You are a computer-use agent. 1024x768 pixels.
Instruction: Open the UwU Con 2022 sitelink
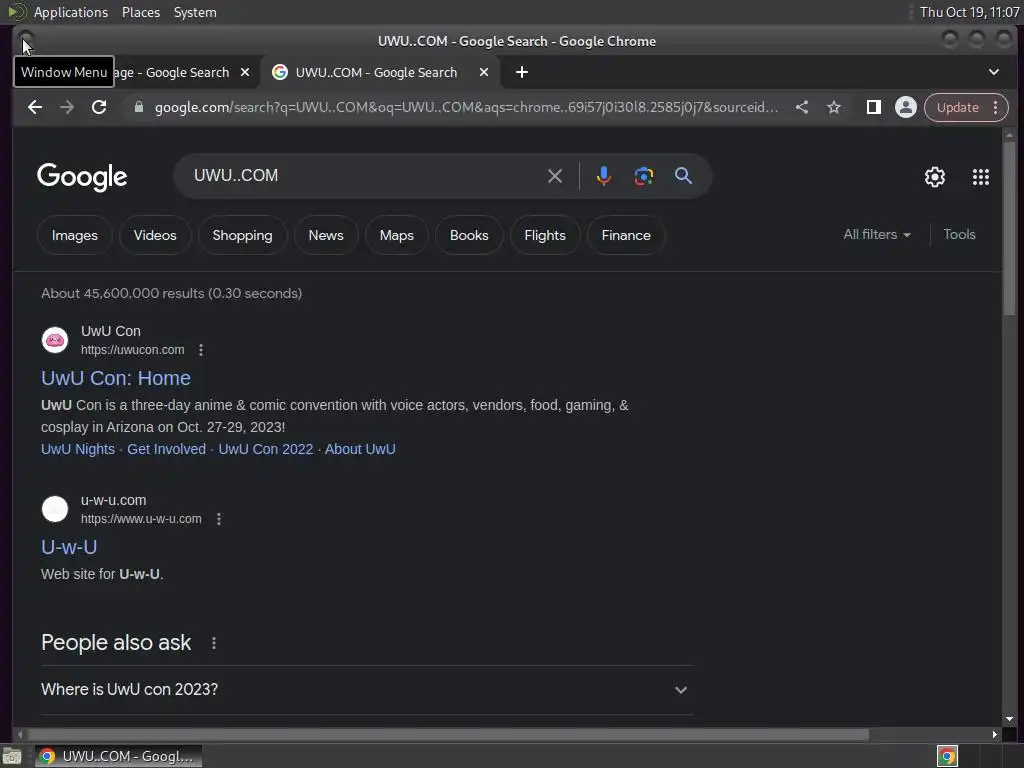click(266, 449)
